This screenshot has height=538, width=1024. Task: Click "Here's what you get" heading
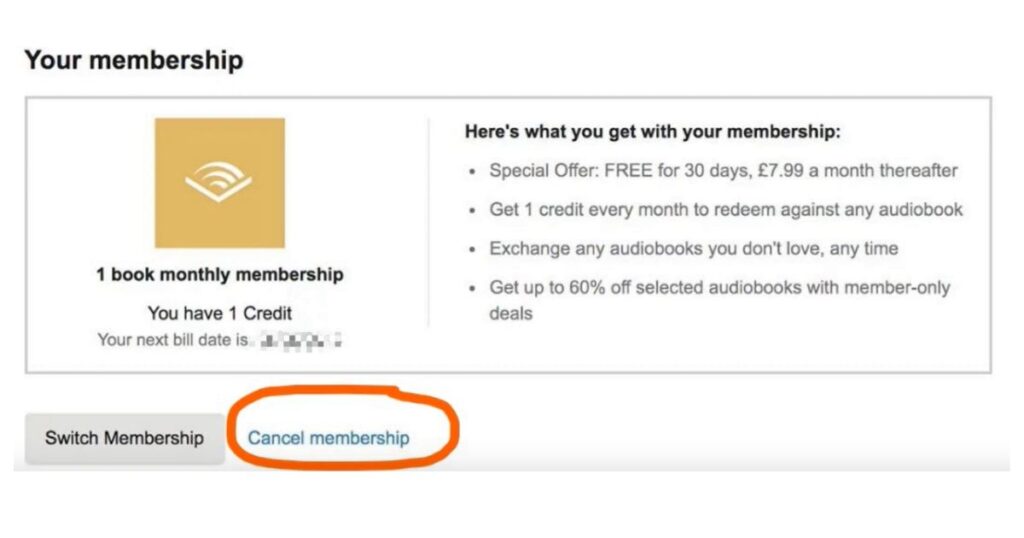[x=653, y=132]
